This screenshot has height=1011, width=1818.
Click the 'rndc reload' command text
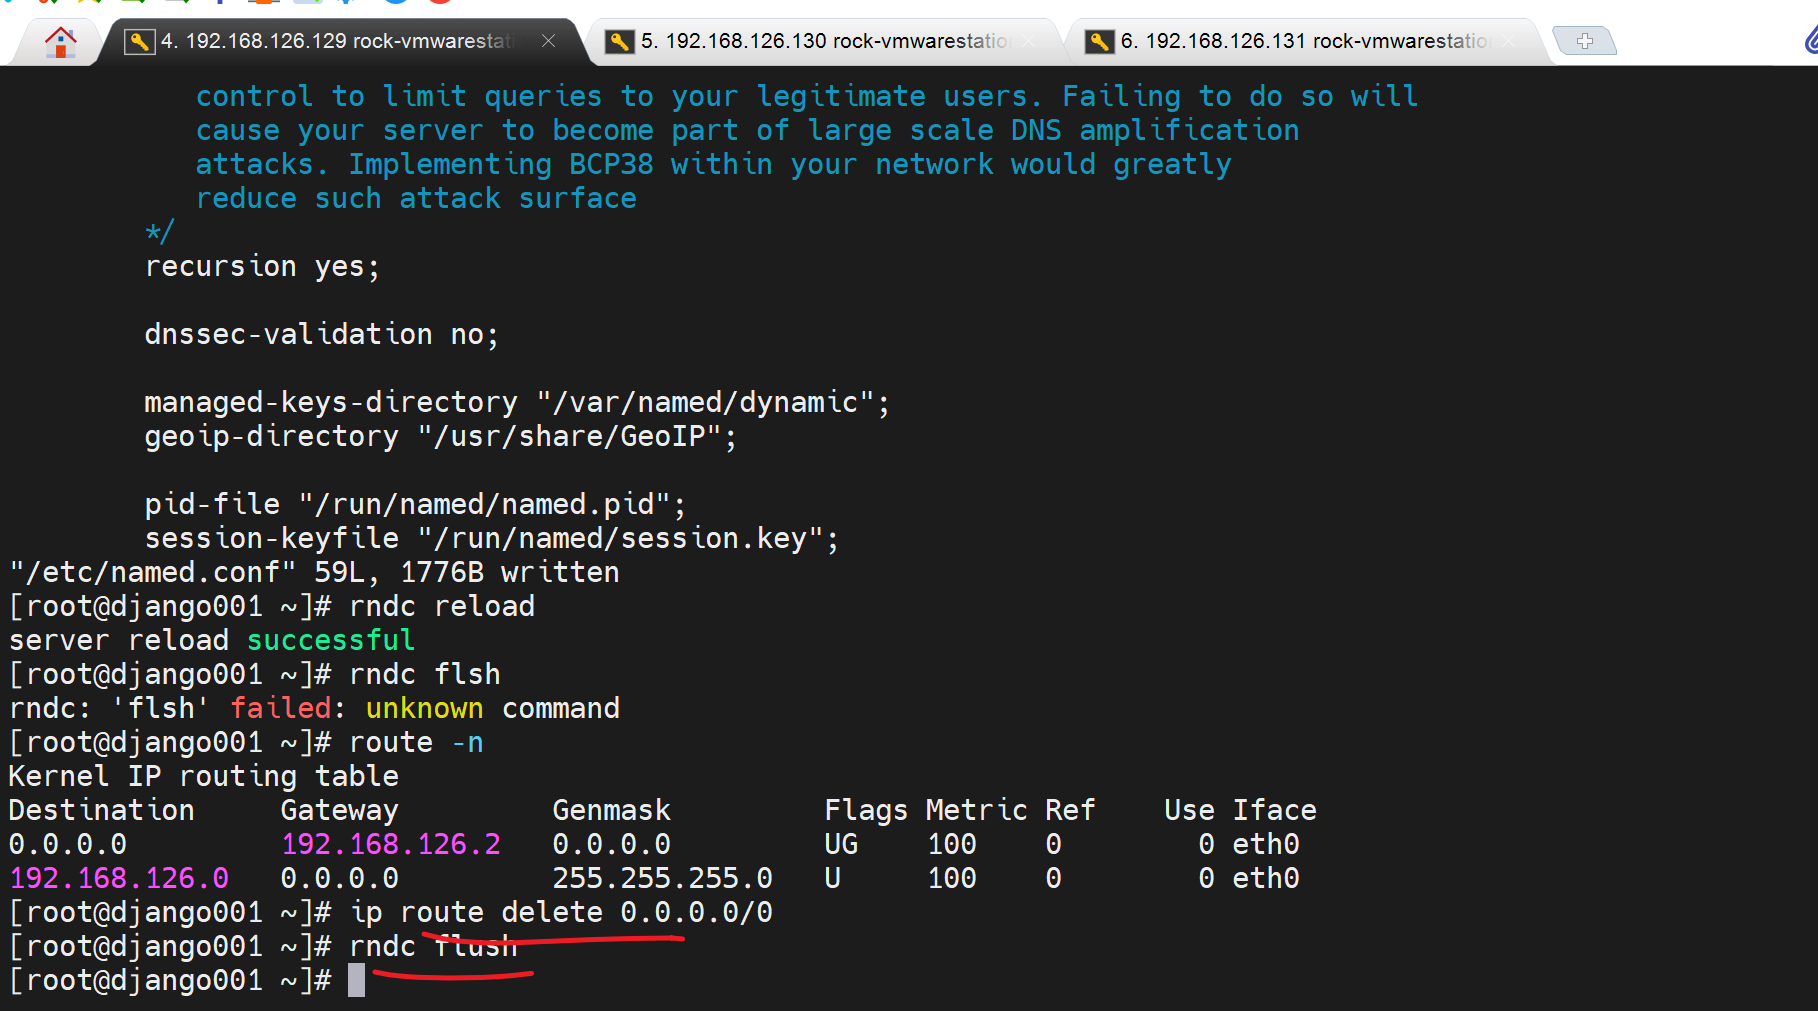442,606
